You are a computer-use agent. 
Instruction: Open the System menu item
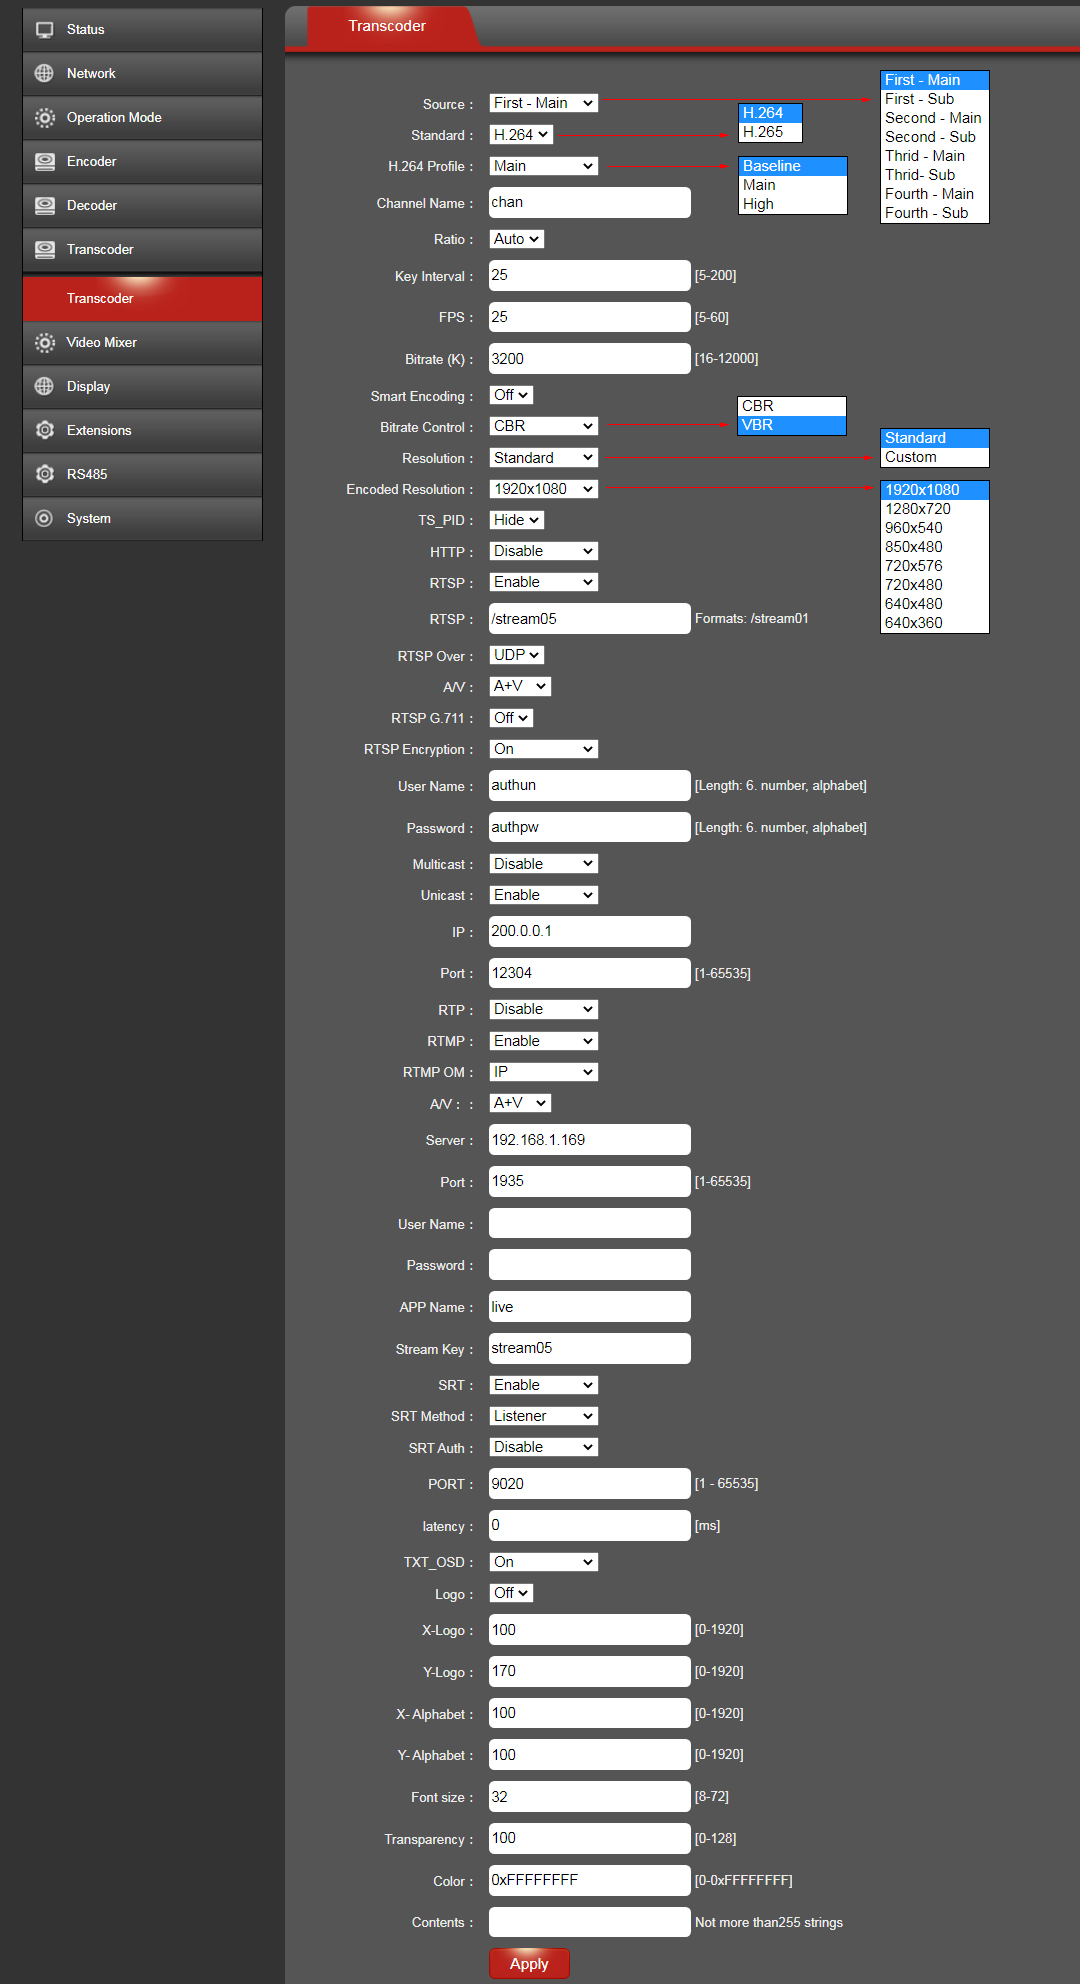(x=142, y=519)
